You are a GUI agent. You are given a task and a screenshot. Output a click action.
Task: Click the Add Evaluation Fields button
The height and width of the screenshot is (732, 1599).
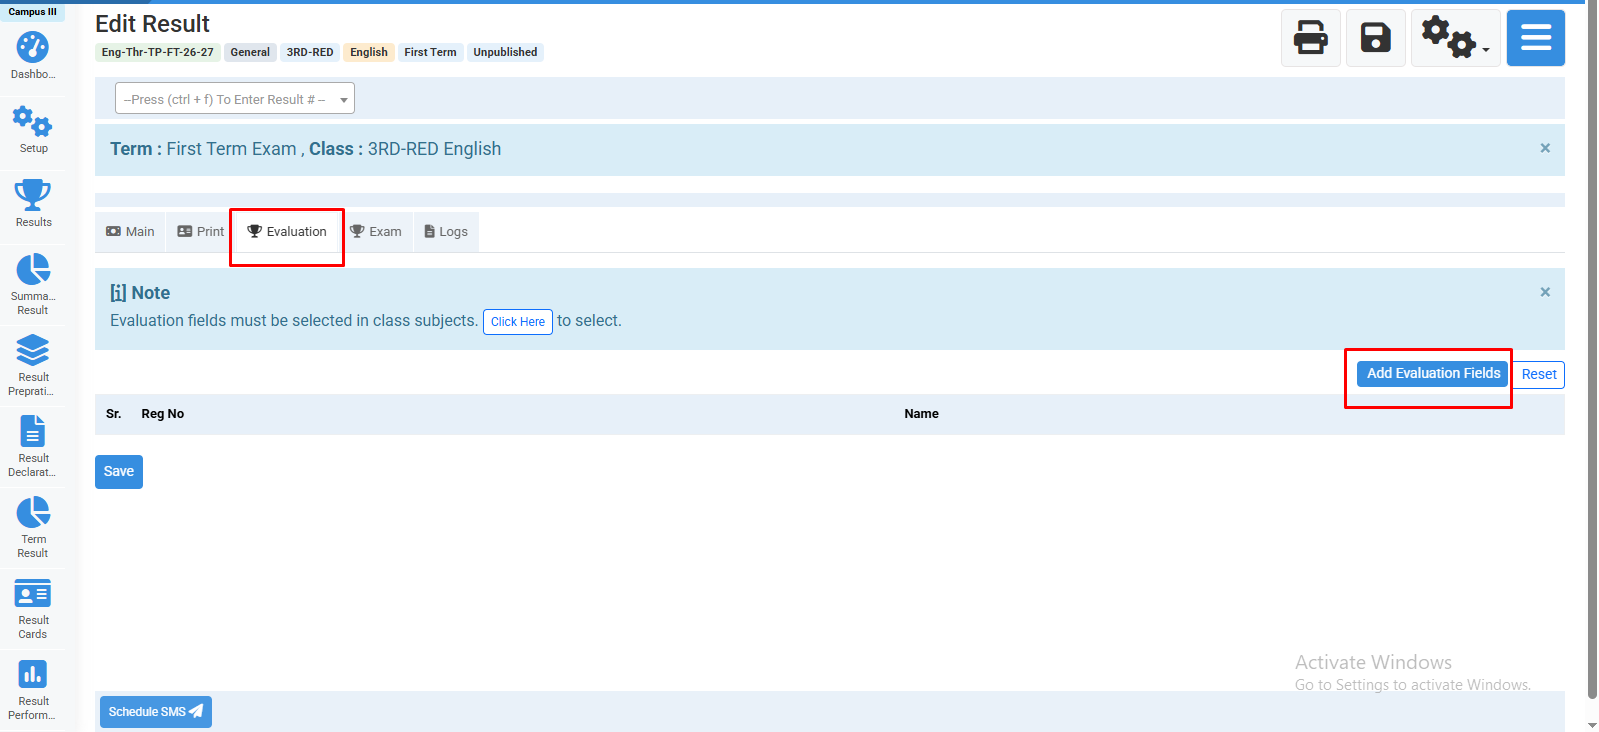(x=1433, y=374)
